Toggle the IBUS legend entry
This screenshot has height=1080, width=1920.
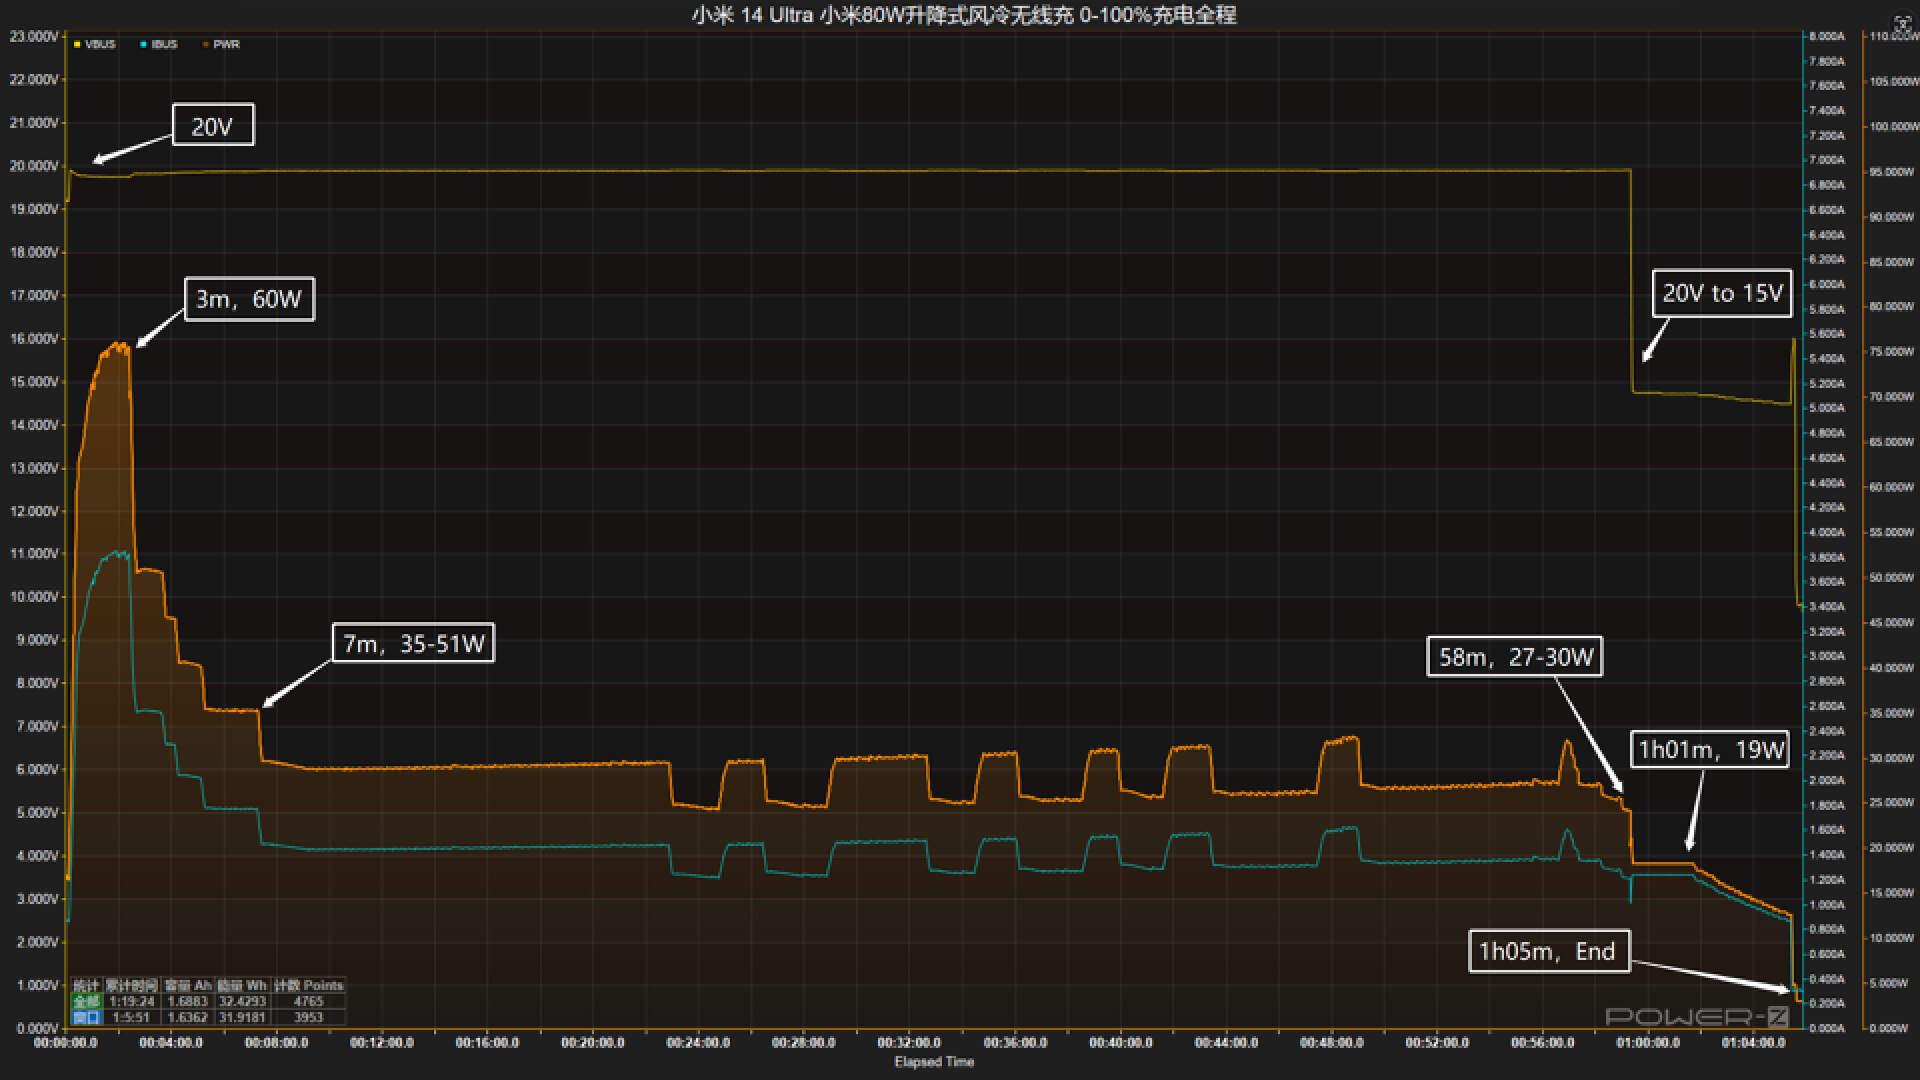pos(159,44)
